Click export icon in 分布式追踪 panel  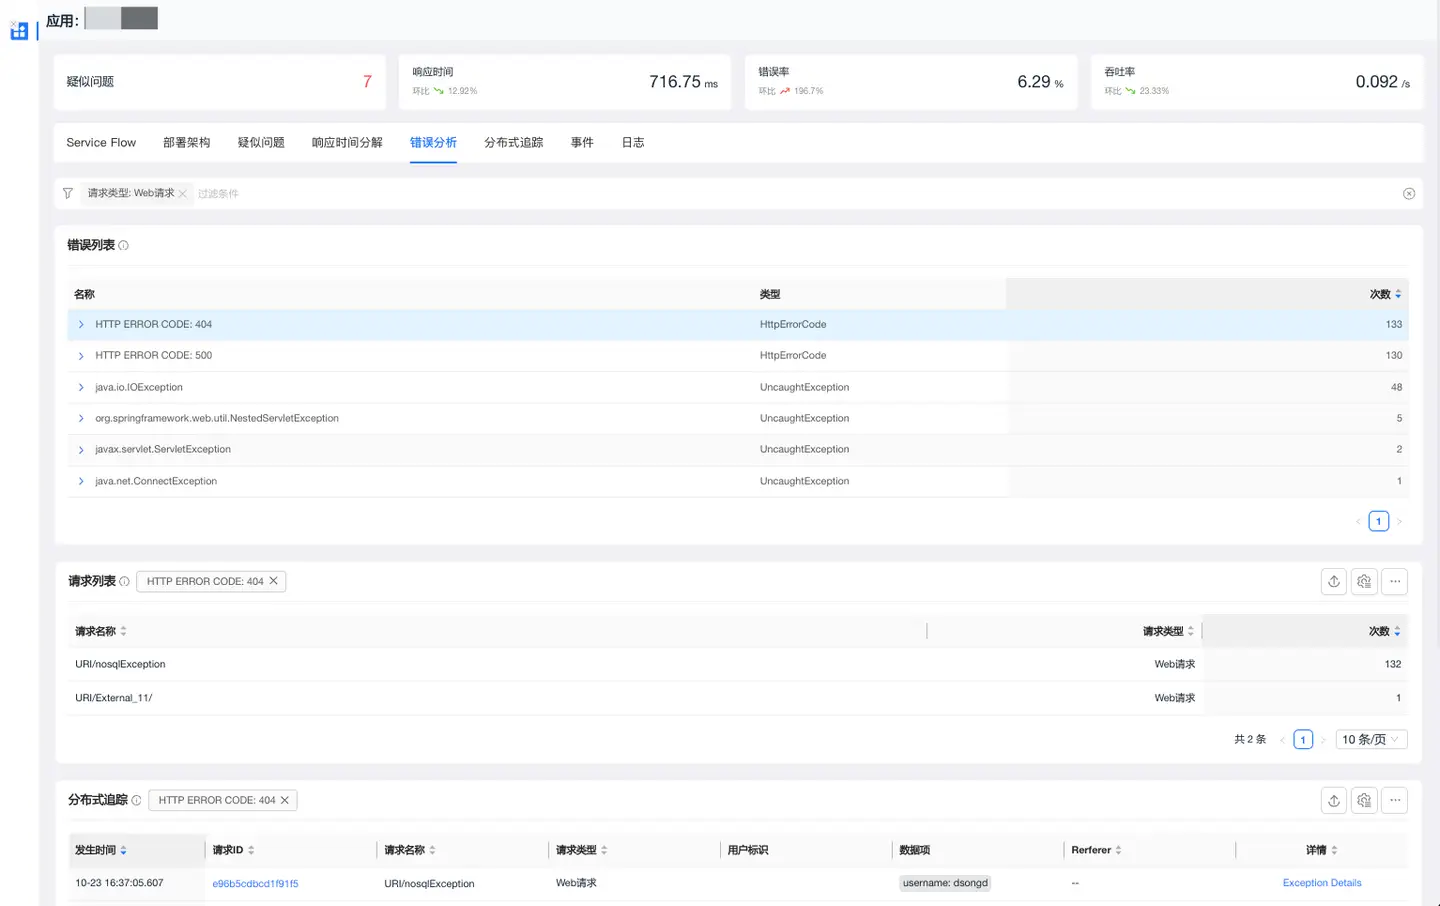[1333, 800]
